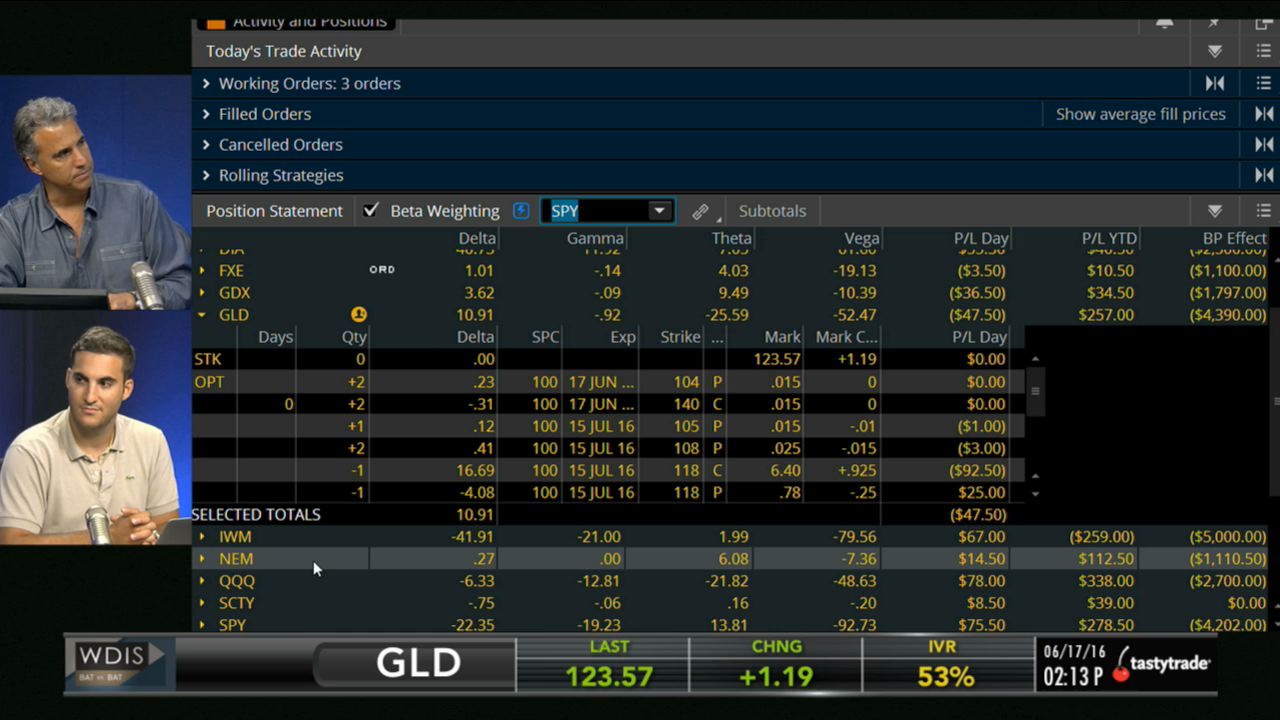Select NEM P/L Day value $14.50
Viewport: 1280px width, 720px height.
click(x=981, y=559)
